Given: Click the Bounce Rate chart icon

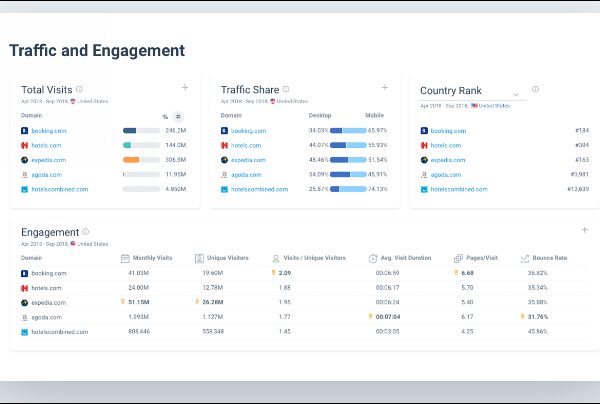Looking at the screenshot, I should pyautogui.click(x=525, y=258).
